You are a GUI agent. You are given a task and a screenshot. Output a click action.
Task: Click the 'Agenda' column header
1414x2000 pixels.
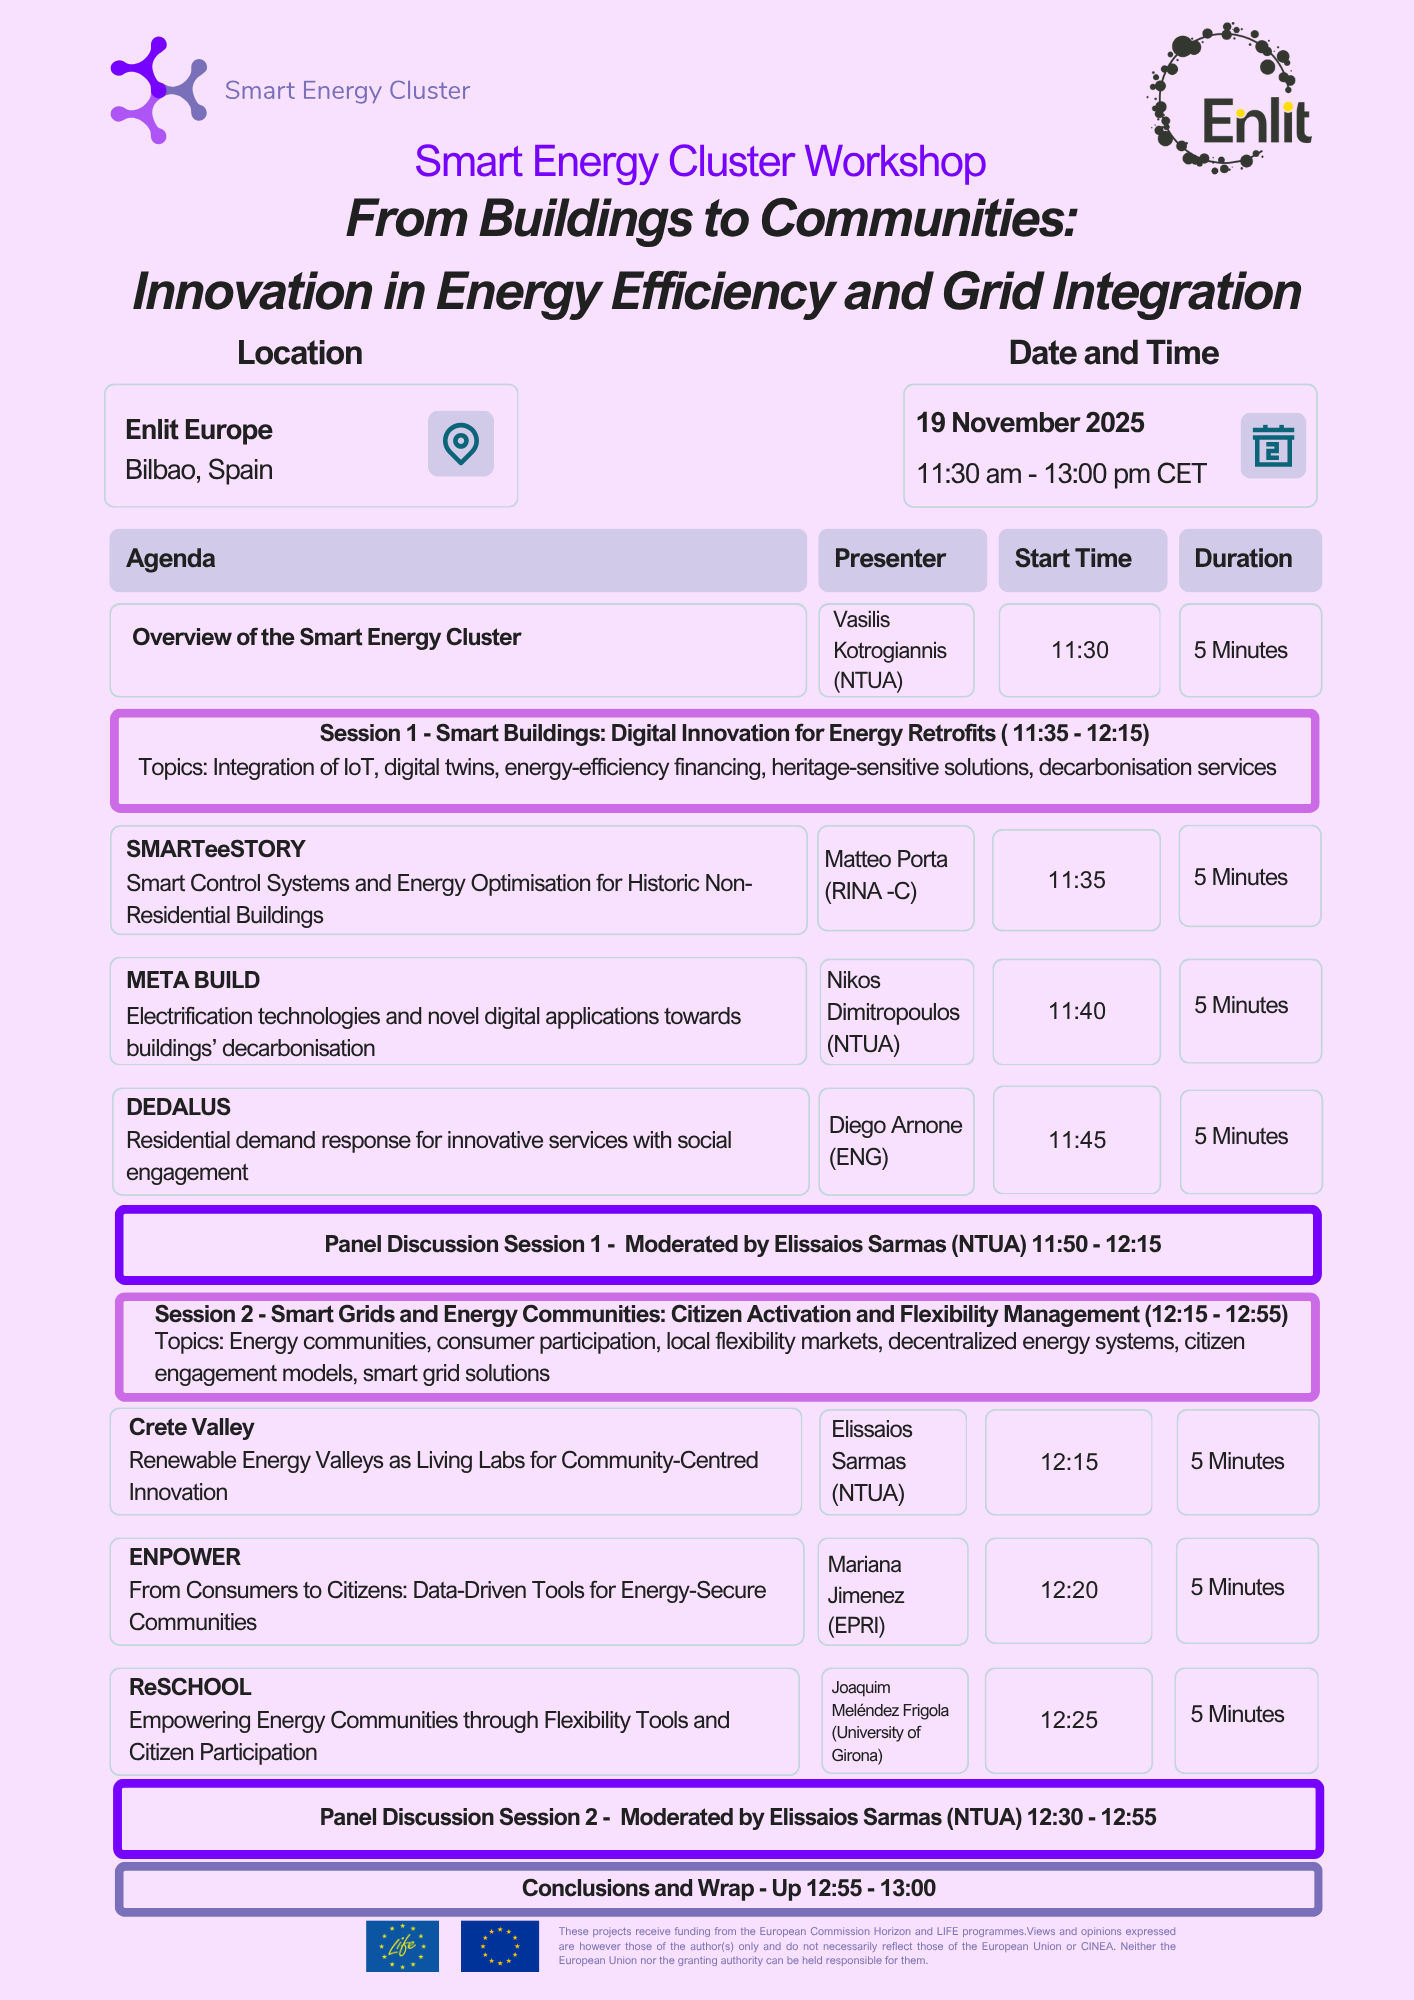(x=458, y=560)
